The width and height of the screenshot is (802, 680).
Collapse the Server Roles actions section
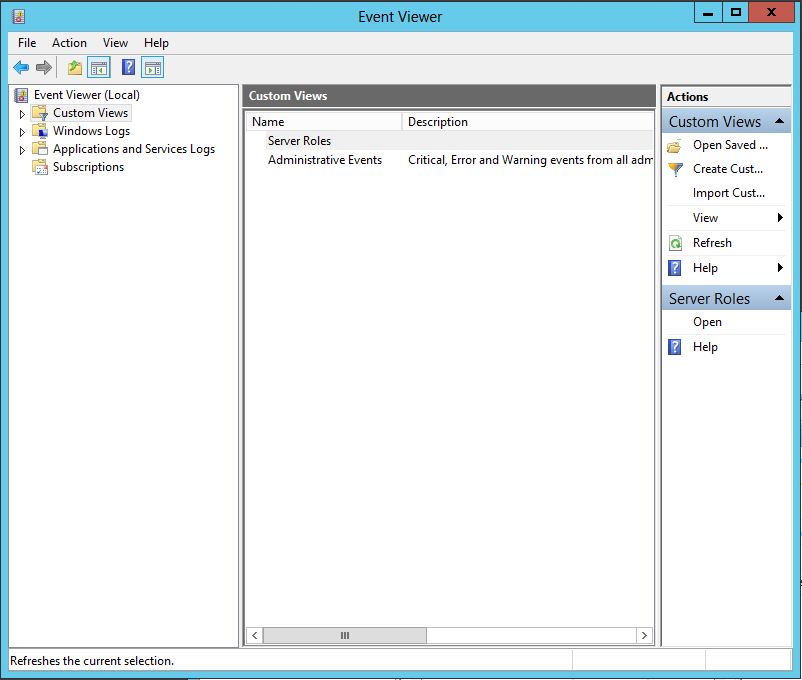tap(778, 299)
